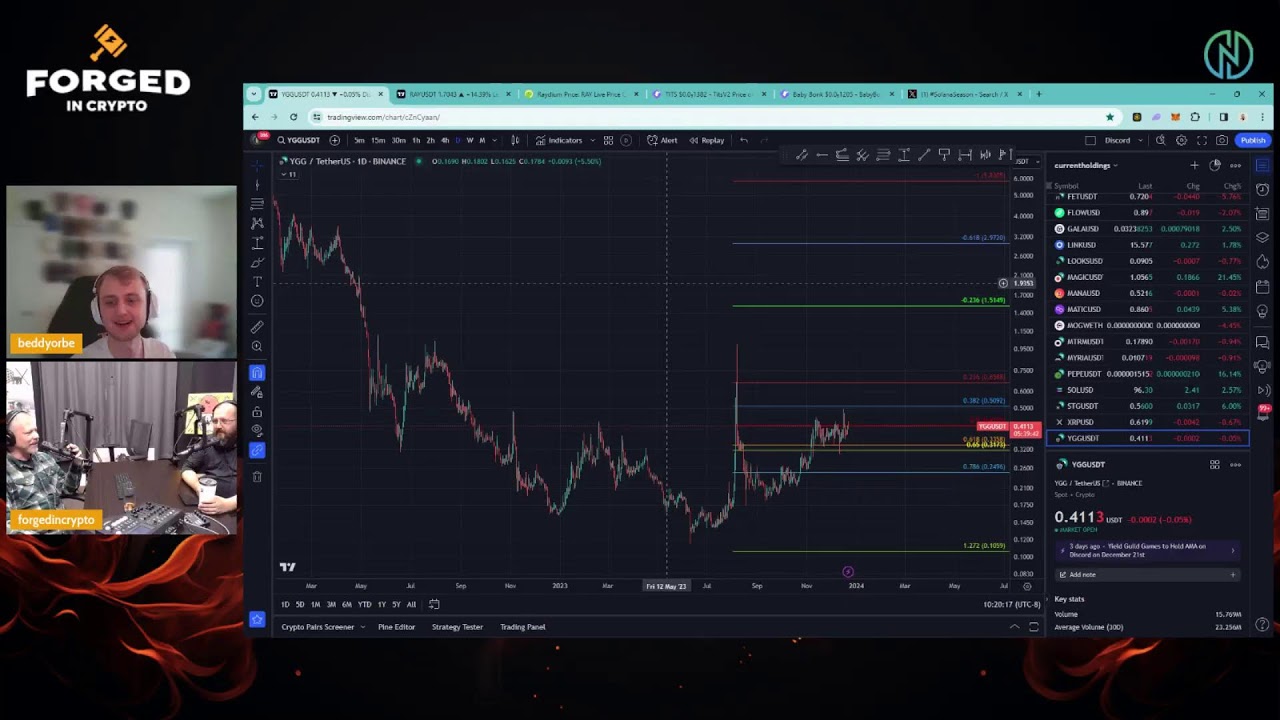Start bar Replay mode
1280x720 pixels.
[706, 140]
